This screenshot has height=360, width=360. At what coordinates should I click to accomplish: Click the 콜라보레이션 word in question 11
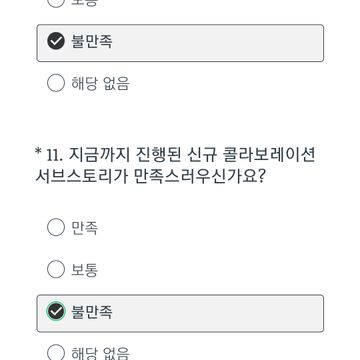(x=269, y=155)
